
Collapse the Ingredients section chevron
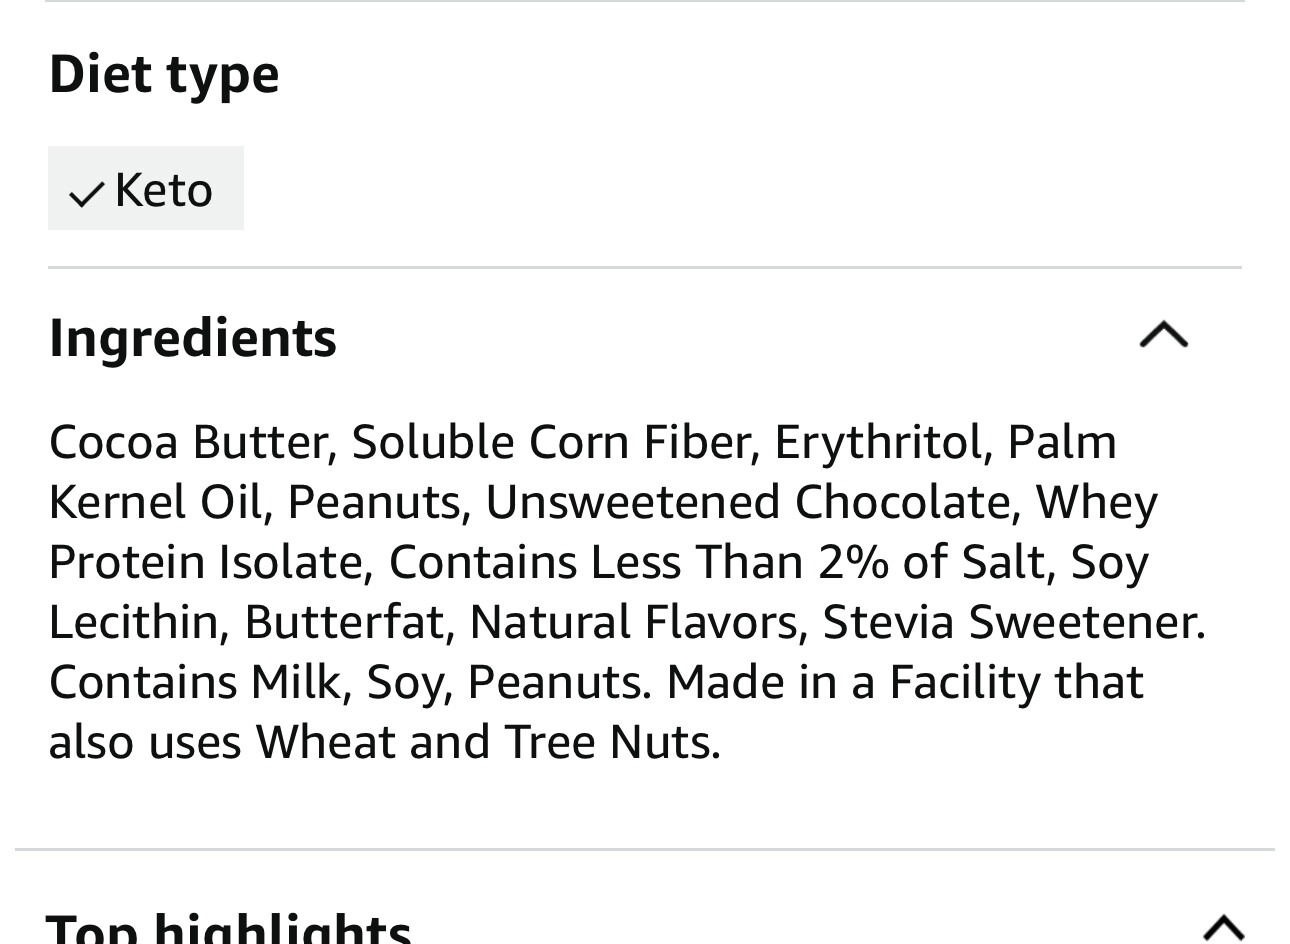[x=1163, y=335]
